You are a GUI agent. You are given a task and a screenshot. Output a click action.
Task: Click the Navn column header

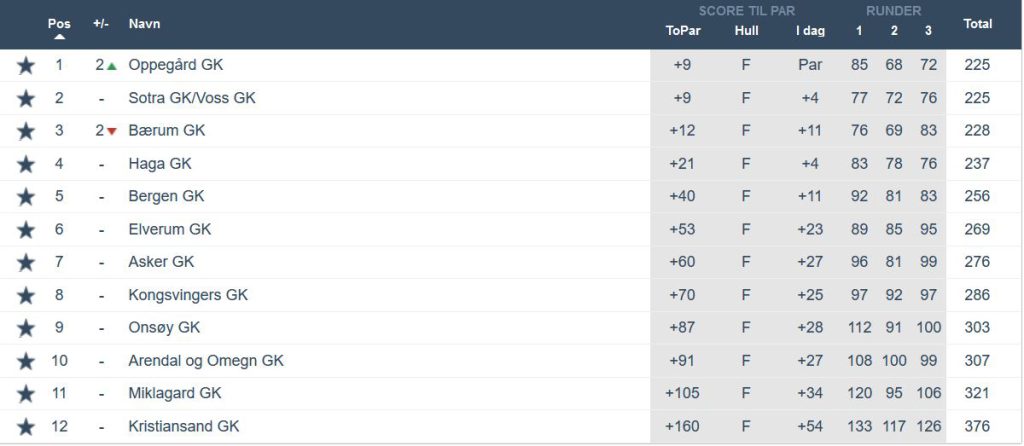[144, 23]
